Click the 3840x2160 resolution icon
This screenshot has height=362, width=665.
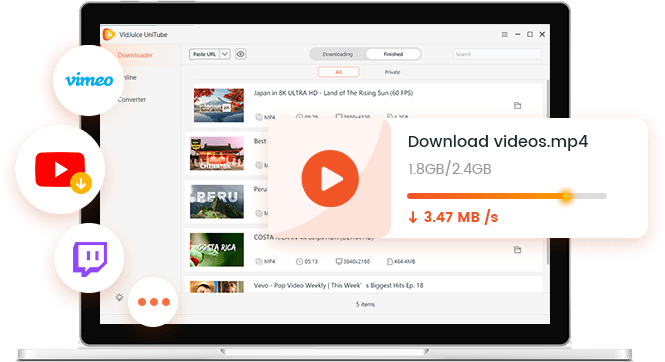[x=339, y=262]
